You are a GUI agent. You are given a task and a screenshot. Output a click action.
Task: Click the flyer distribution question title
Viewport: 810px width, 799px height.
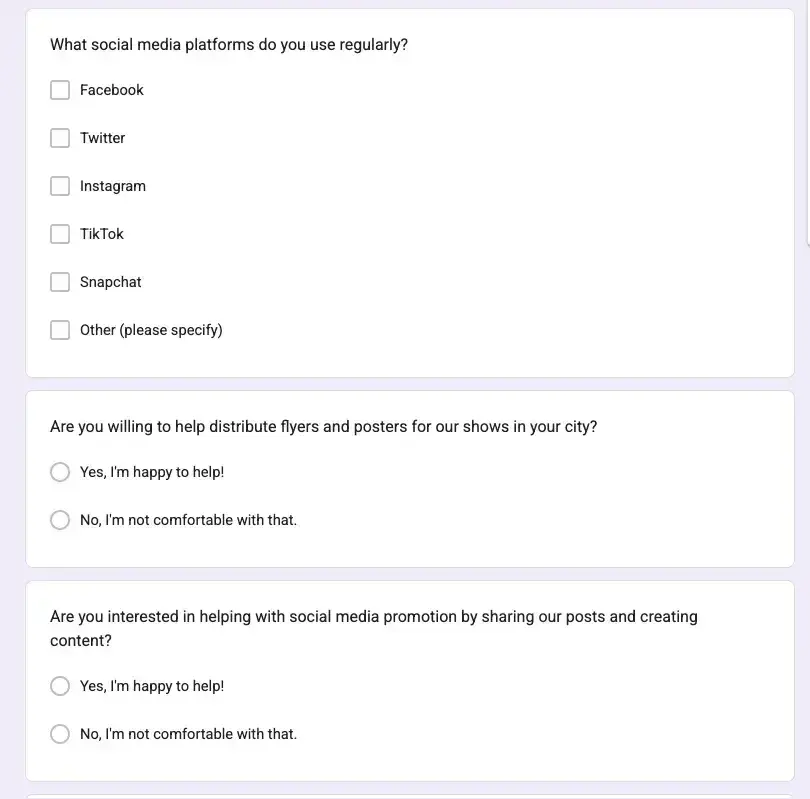point(323,426)
